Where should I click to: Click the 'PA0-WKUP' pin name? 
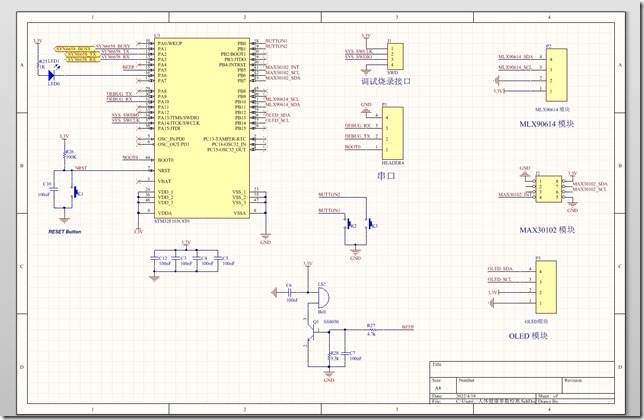point(170,43)
